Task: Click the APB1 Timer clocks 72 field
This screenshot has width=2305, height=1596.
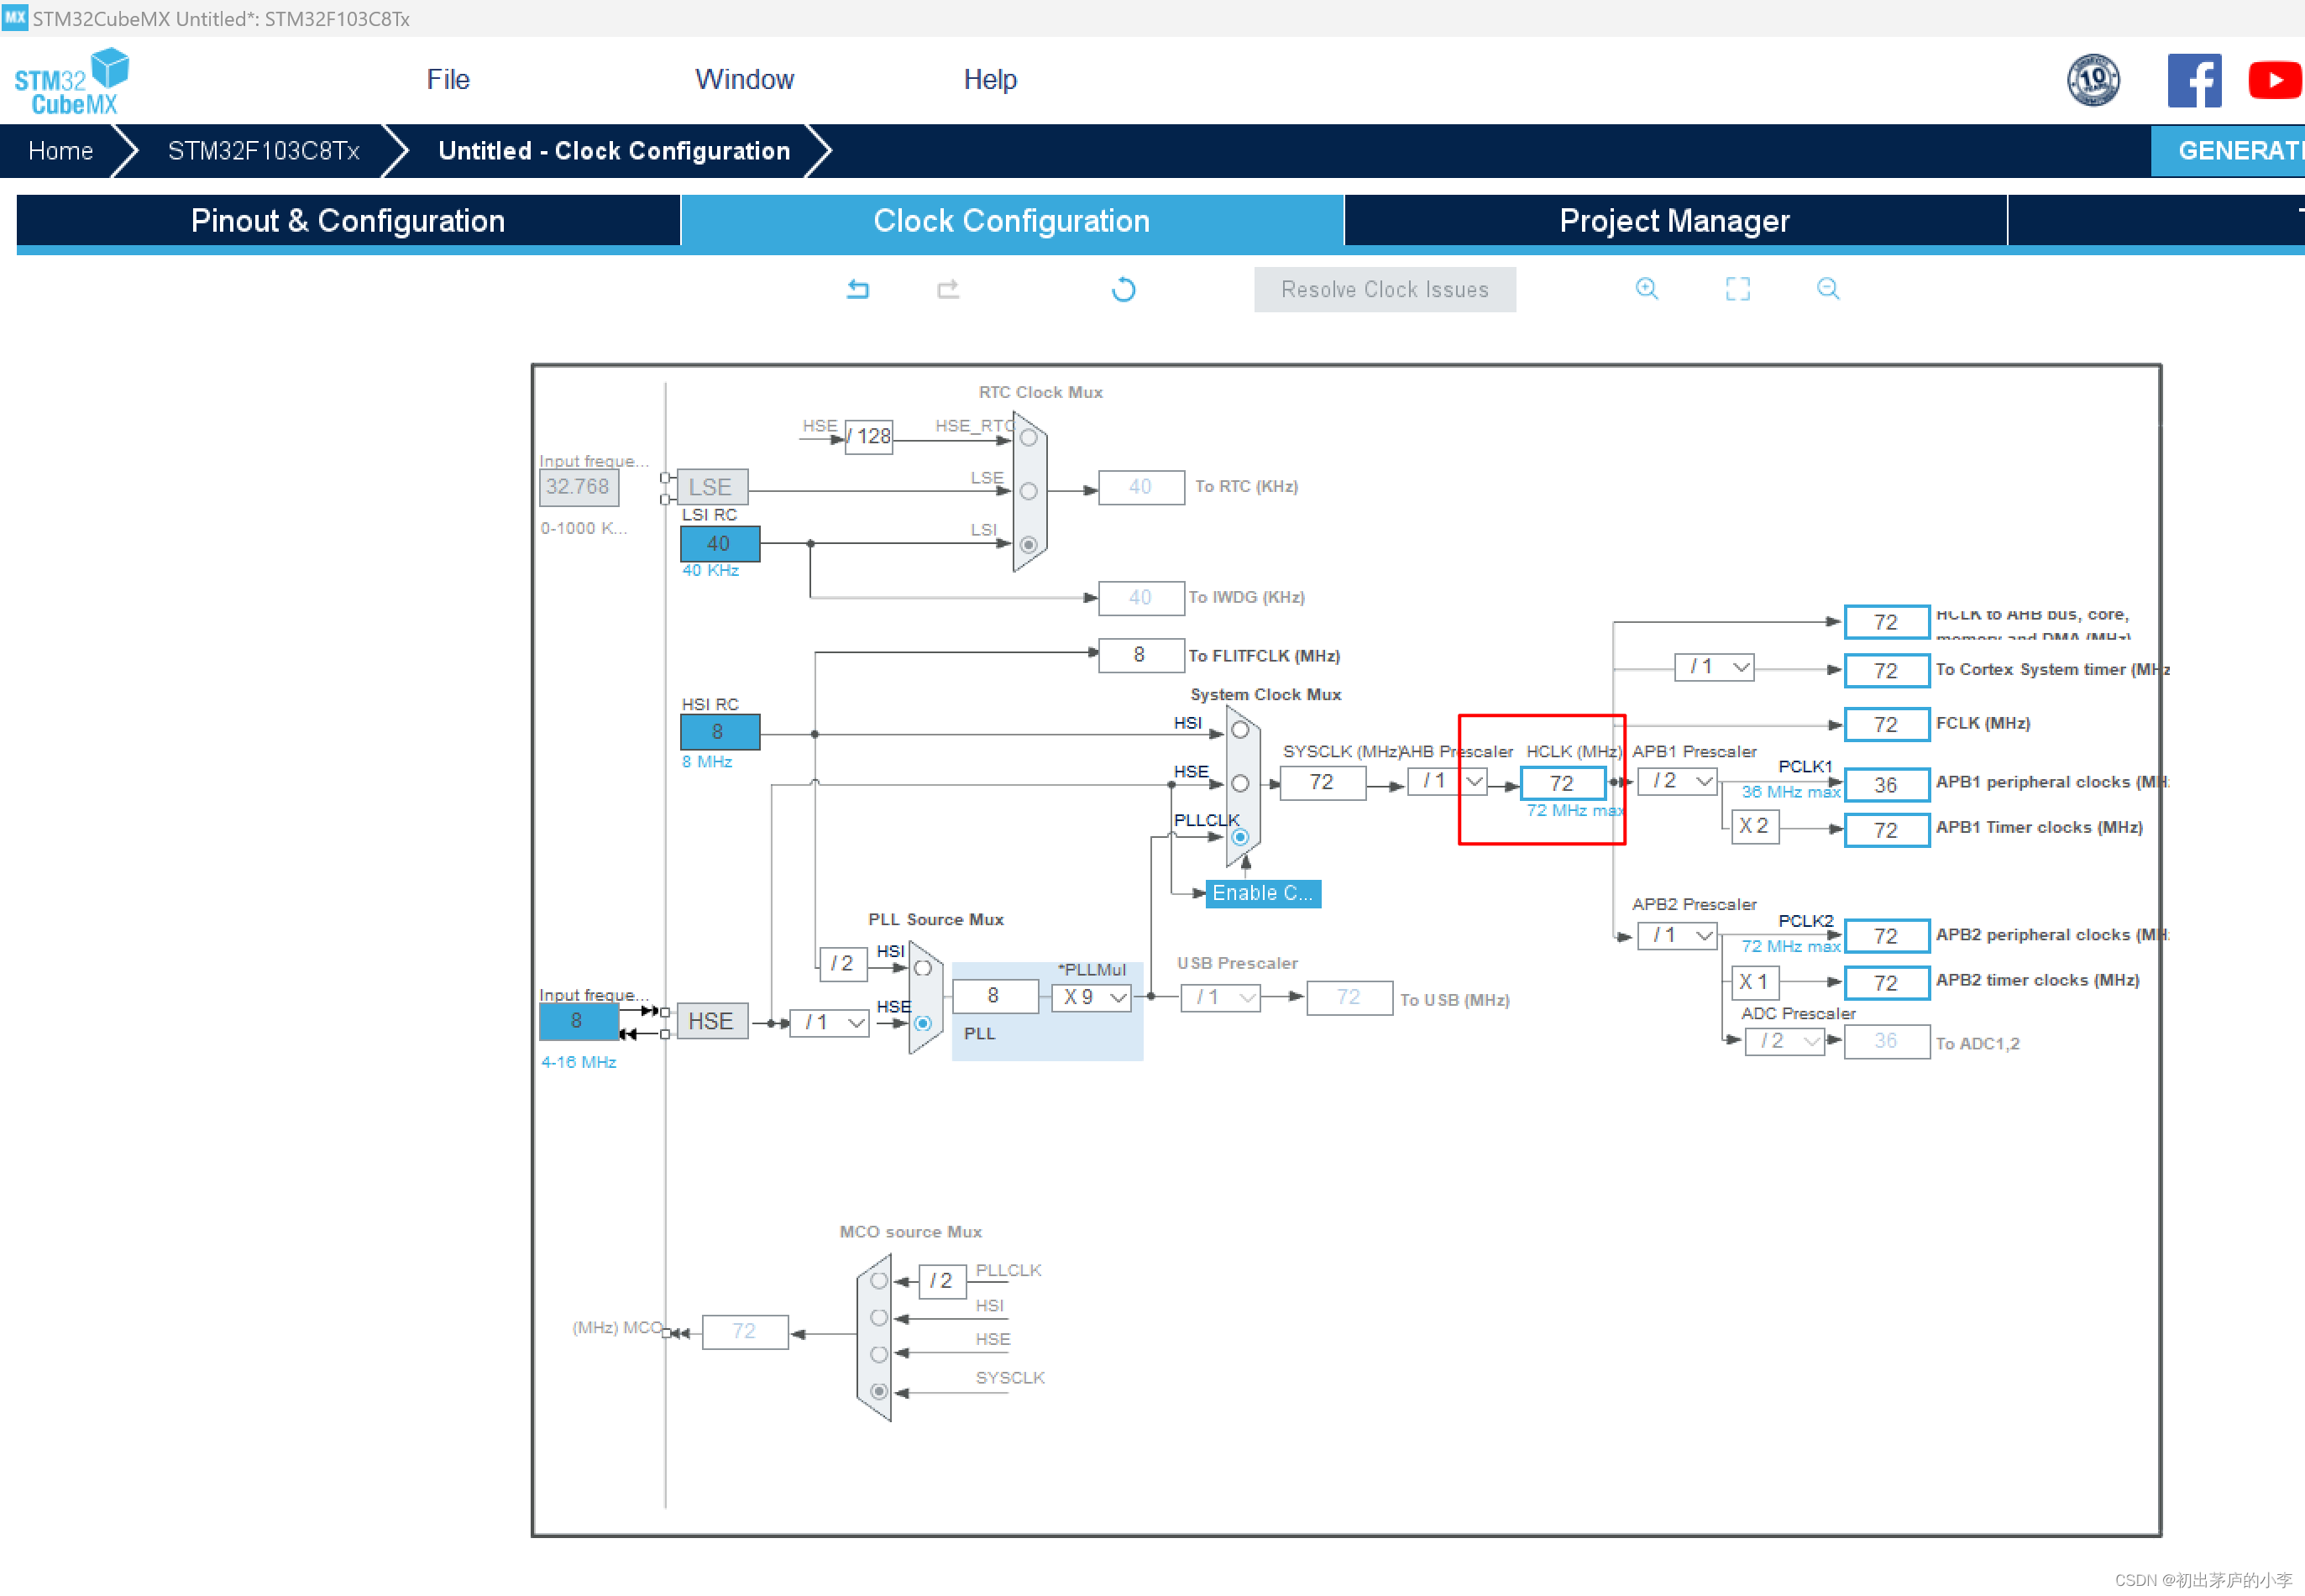Action: (x=1886, y=830)
